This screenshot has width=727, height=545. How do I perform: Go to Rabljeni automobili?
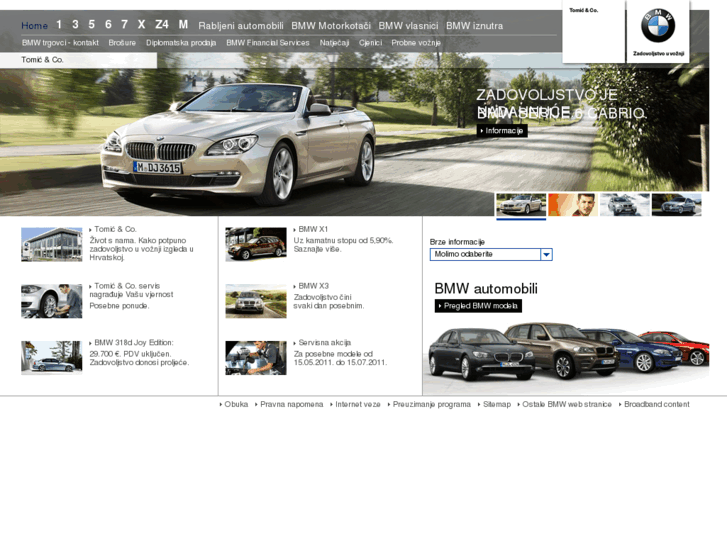241,26
